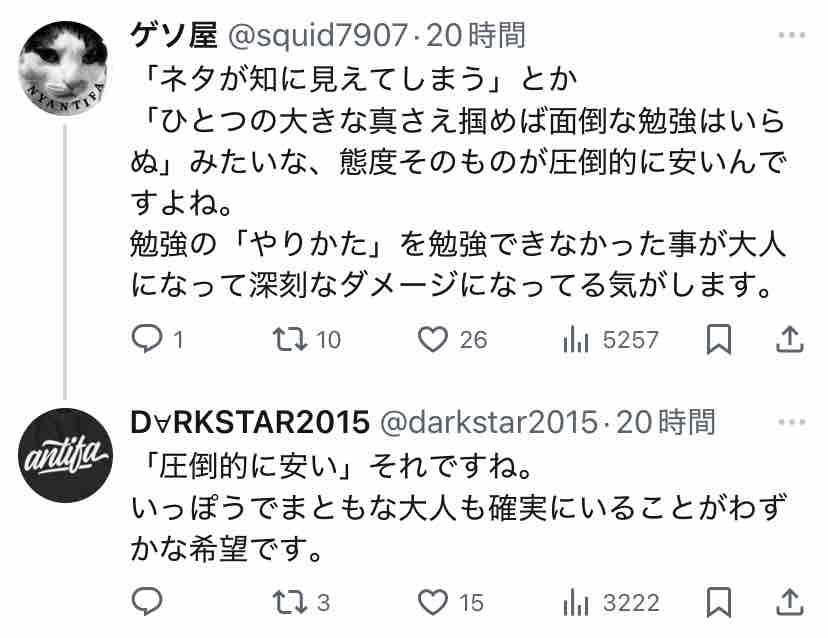
Task: Bookmark DVRKSTAR2015's tweet
Action: pos(719,602)
